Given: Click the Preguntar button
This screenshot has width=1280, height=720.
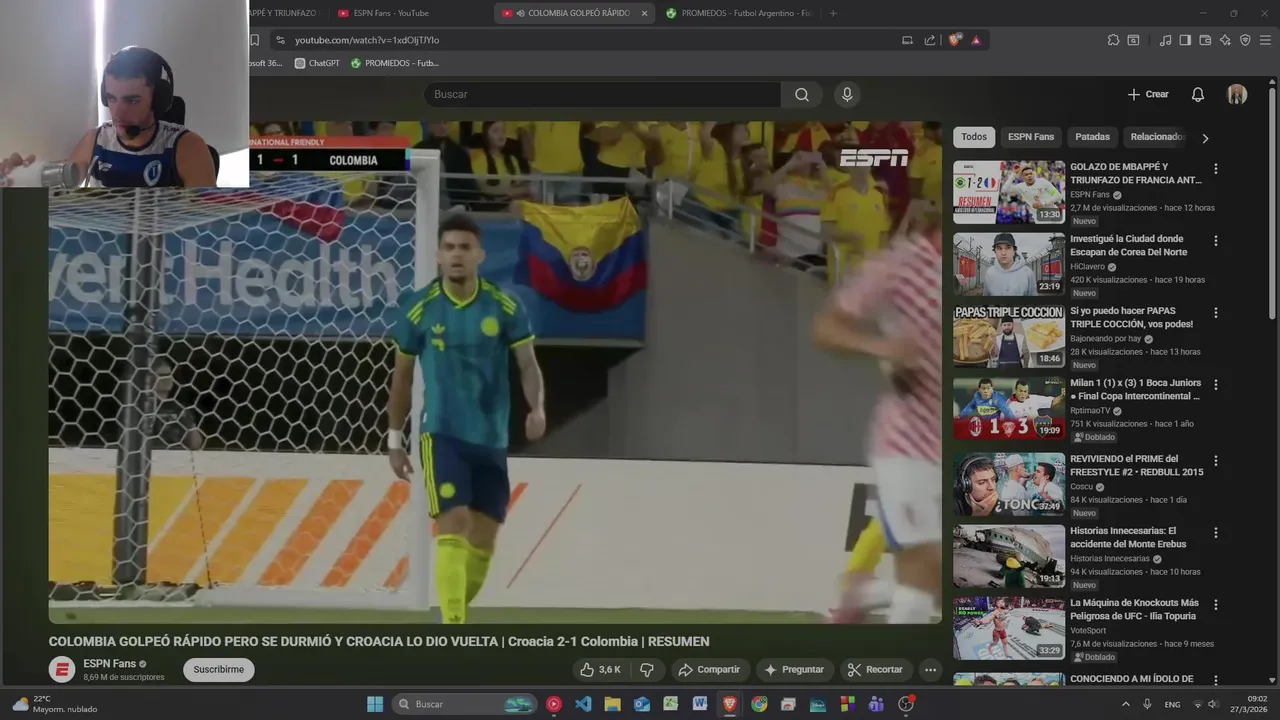Looking at the screenshot, I should coord(794,670).
